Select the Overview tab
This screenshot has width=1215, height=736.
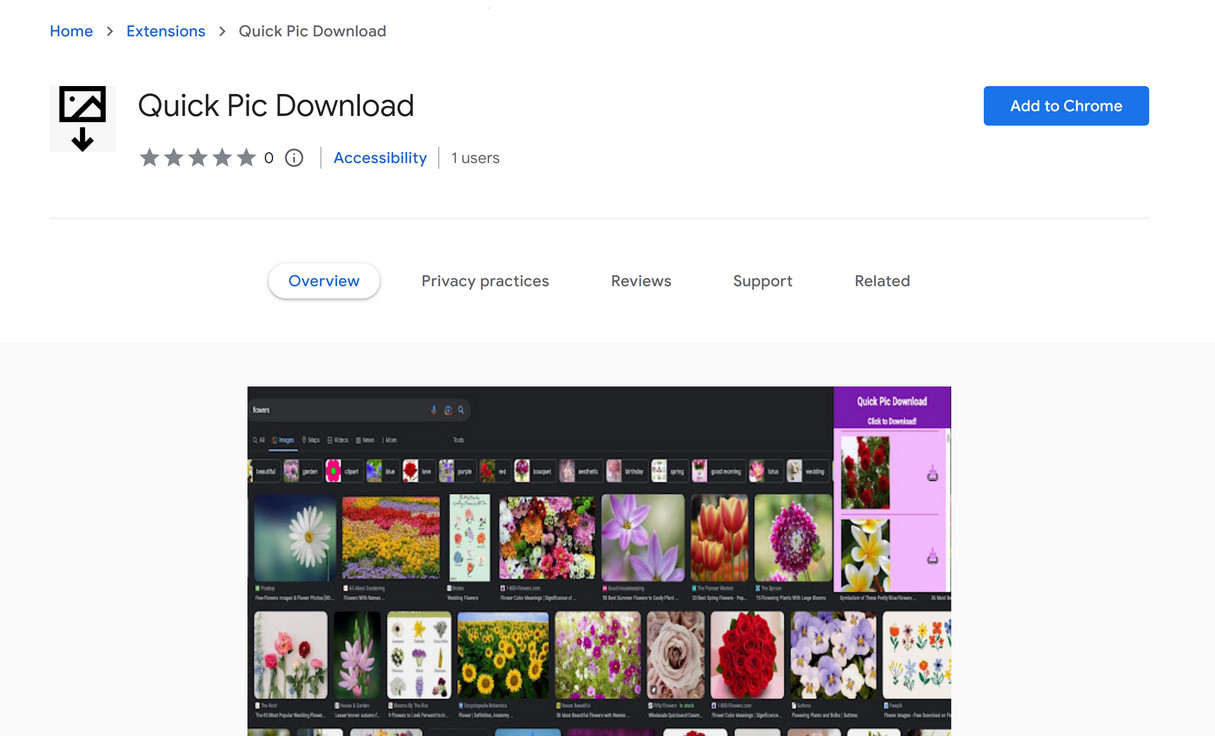click(324, 281)
